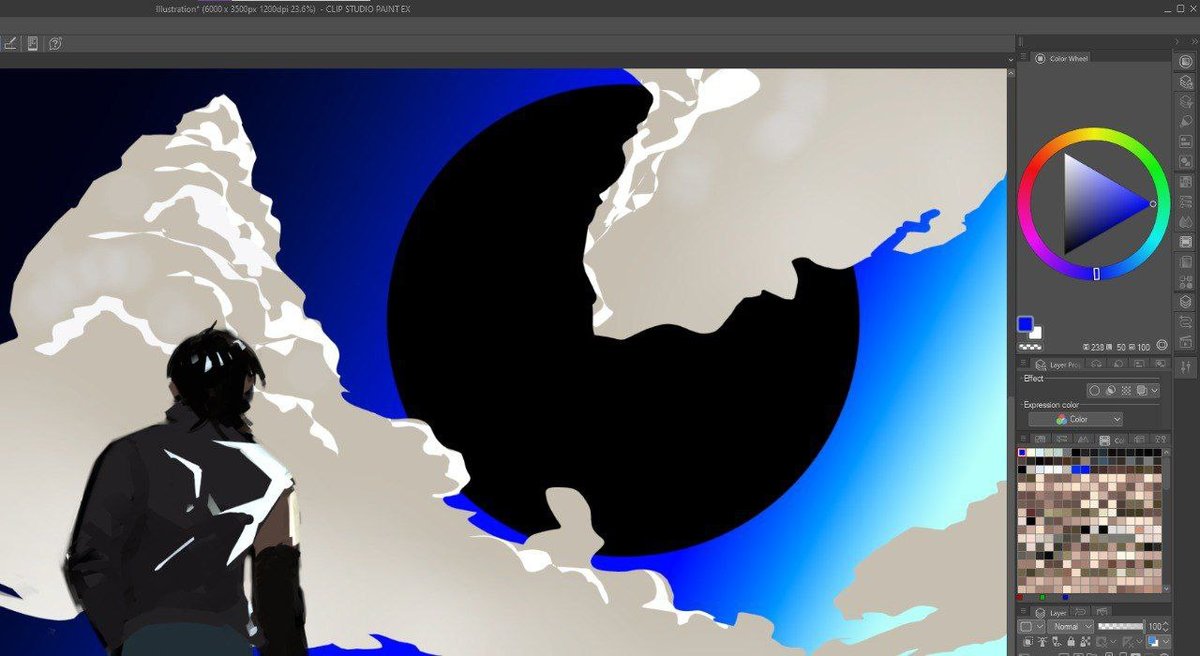
Task: Open the 3D material cube icon in right dock
Action: pos(1186,82)
